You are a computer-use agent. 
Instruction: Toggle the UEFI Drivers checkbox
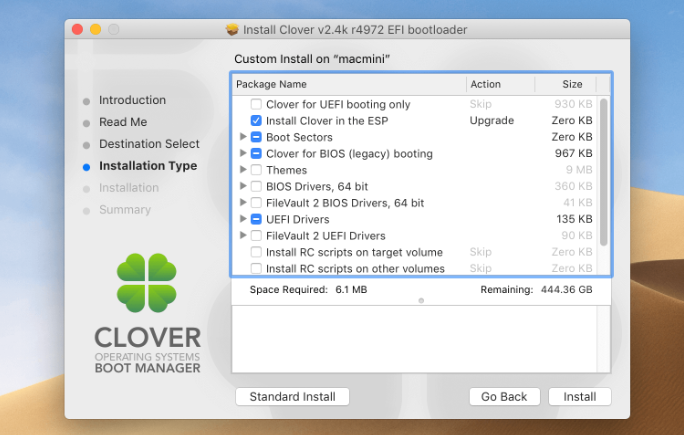click(x=256, y=219)
